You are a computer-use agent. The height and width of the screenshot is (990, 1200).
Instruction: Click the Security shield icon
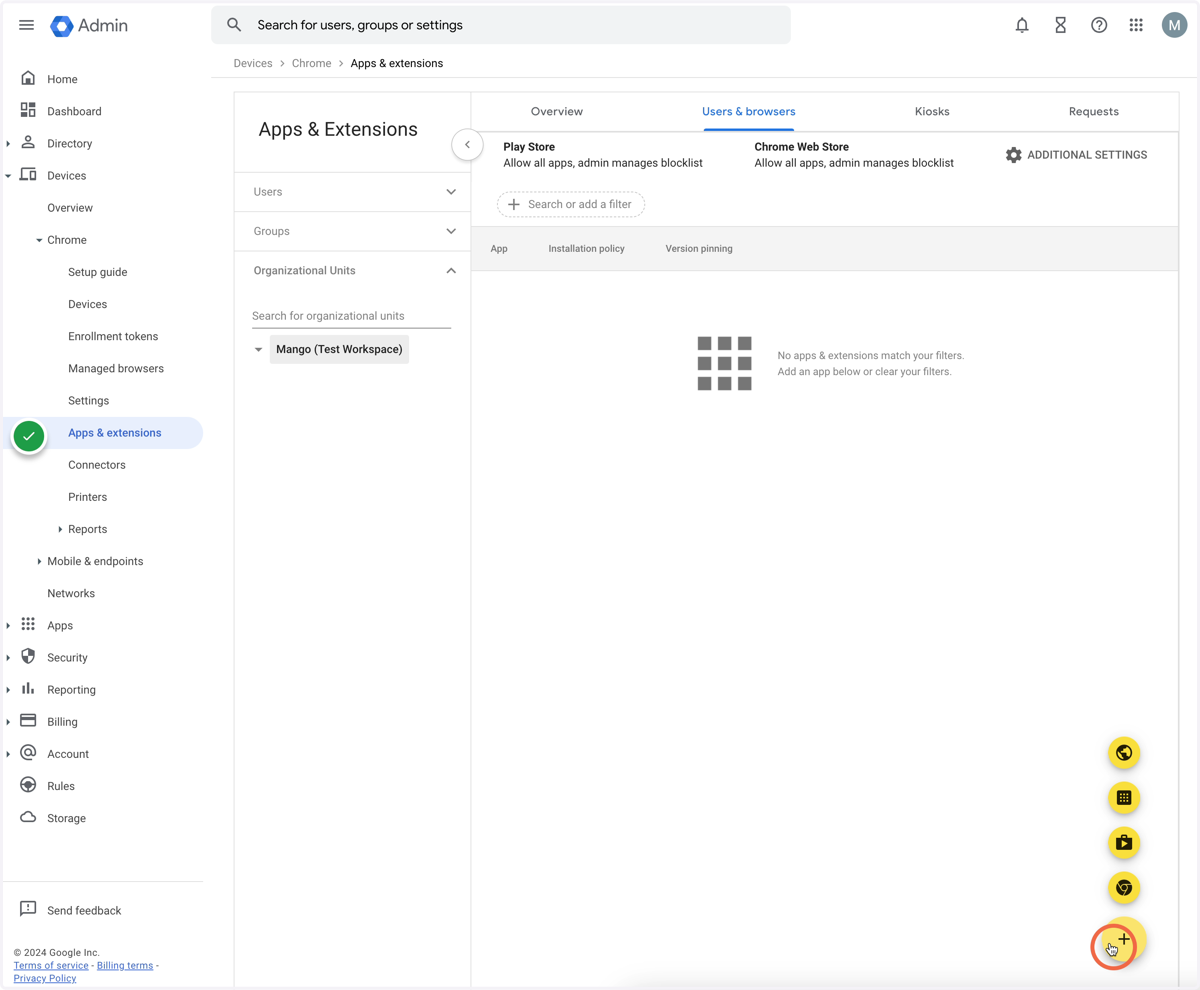click(x=28, y=656)
